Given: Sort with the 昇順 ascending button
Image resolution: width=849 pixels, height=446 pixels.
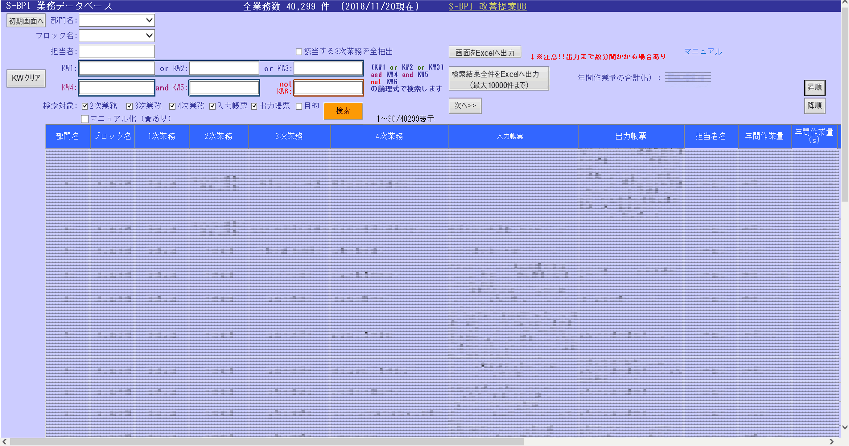Looking at the screenshot, I should tap(814, 87).
